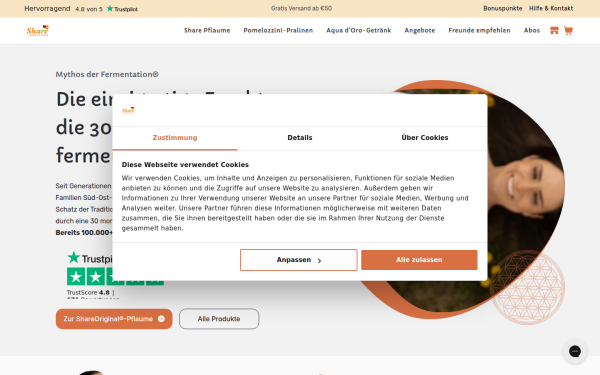Open the Hilfe & Kontakt link
600x375 pixels.
(x=551, y=8)
